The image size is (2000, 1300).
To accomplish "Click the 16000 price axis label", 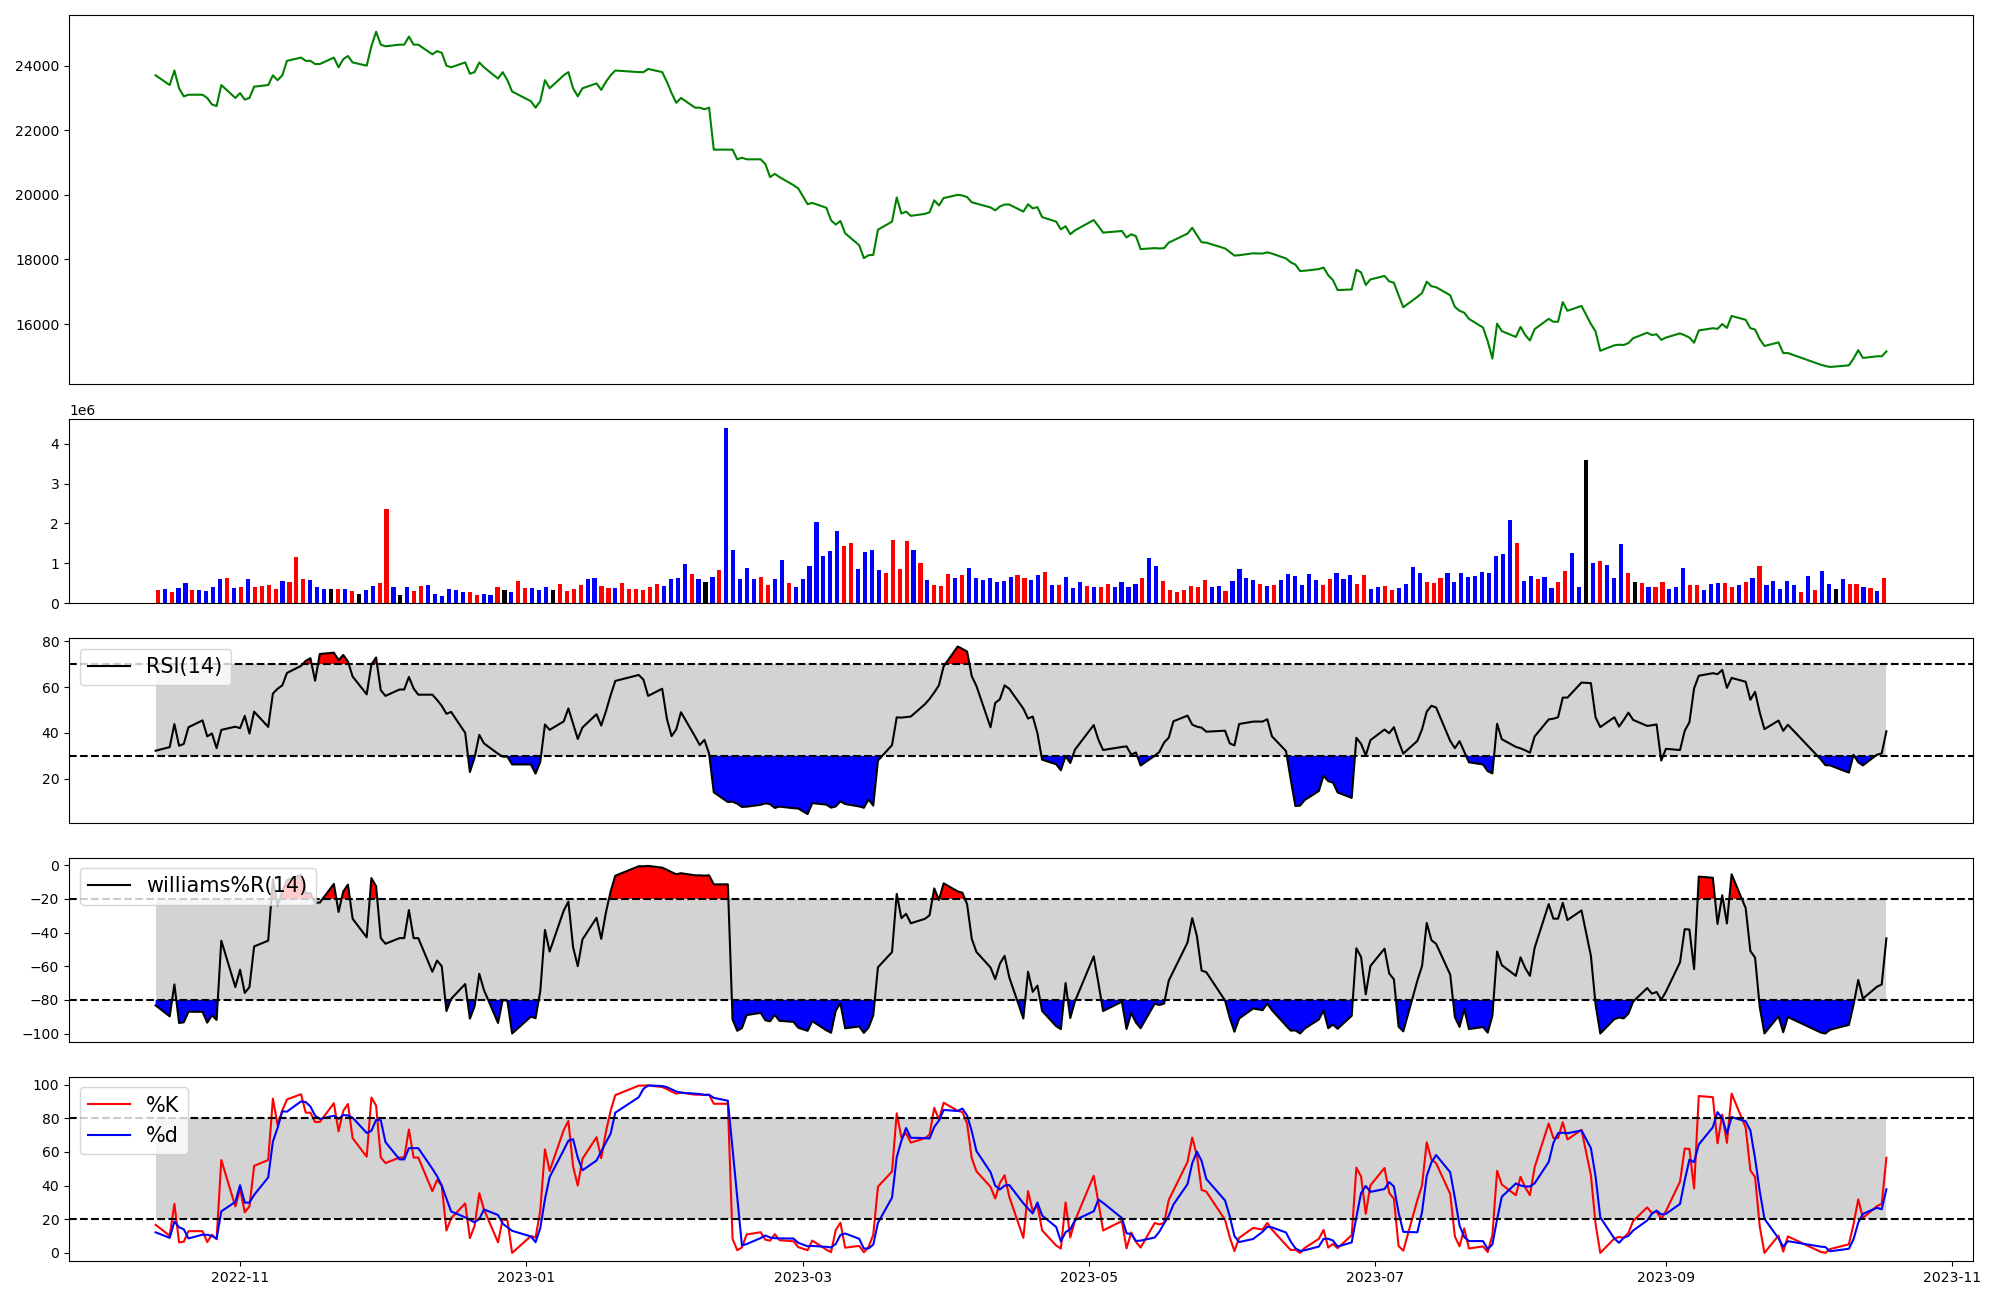I will point(37,325).
